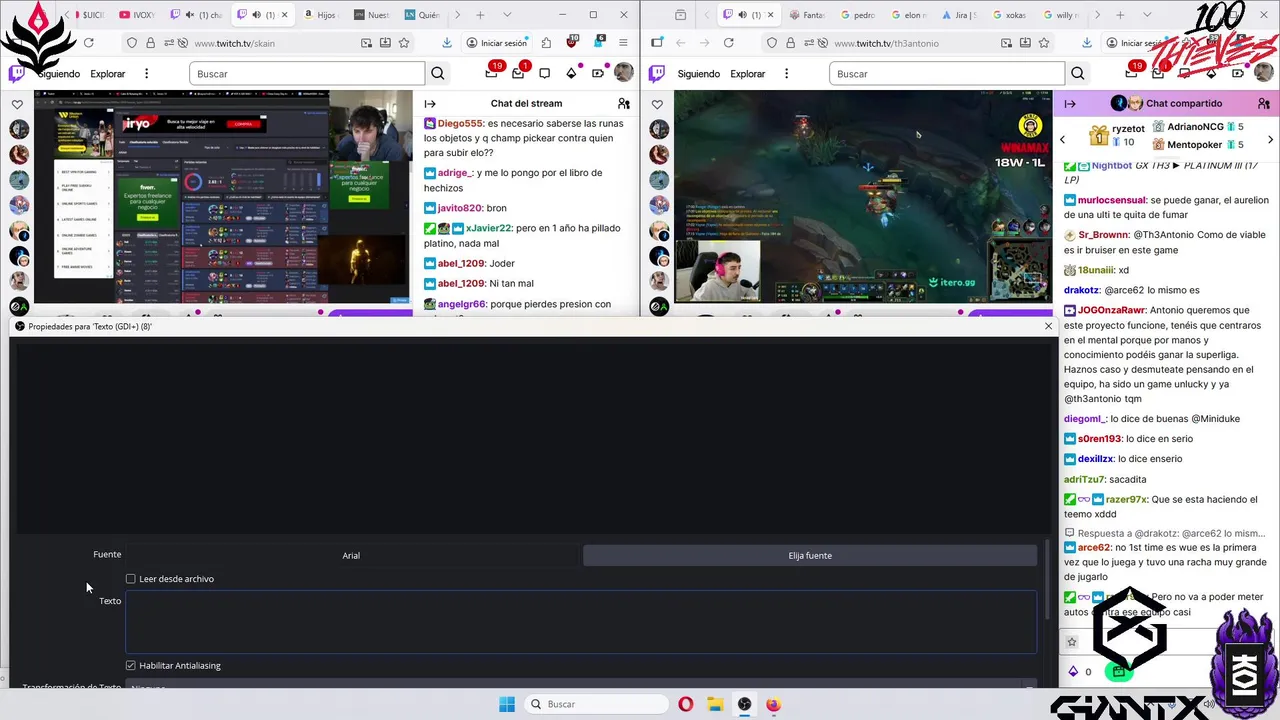Switch to the 'IVOXY' YouTube tab

(x=137, y=15)
